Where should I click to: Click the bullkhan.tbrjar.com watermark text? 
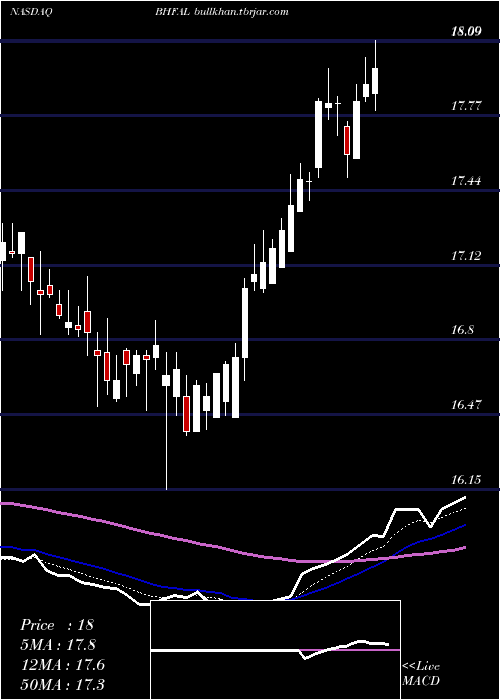[x=242, y=12]
